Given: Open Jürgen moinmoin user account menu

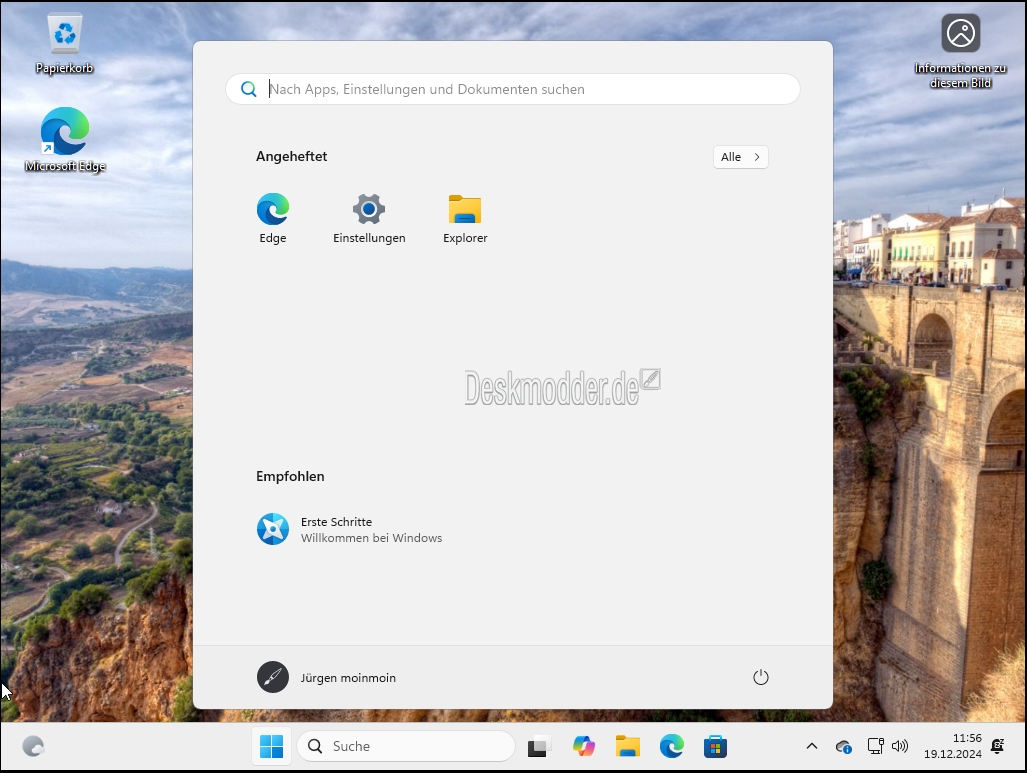Looking at the screenshot, I should pyautogui.click(x=326, y=677).
